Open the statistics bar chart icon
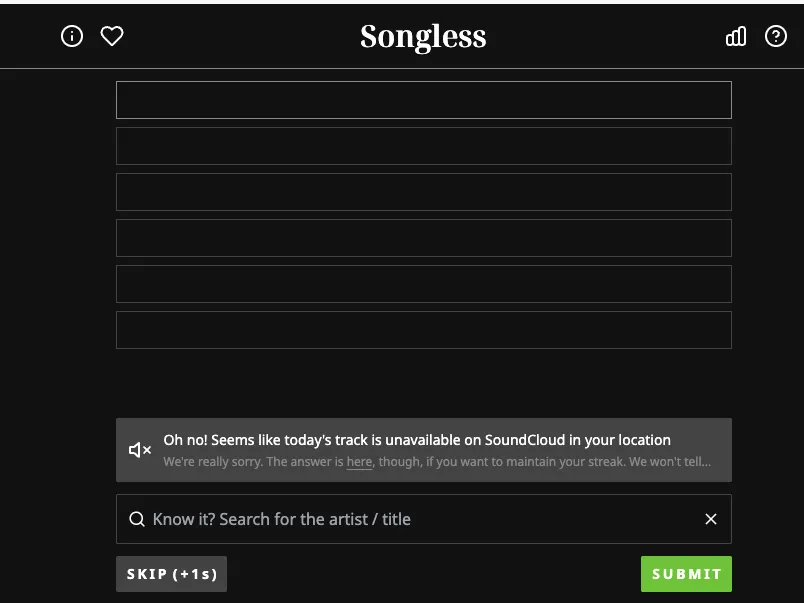Image resolution: width=804 pixels, height=603 pixels. click(x=736, y=36)
